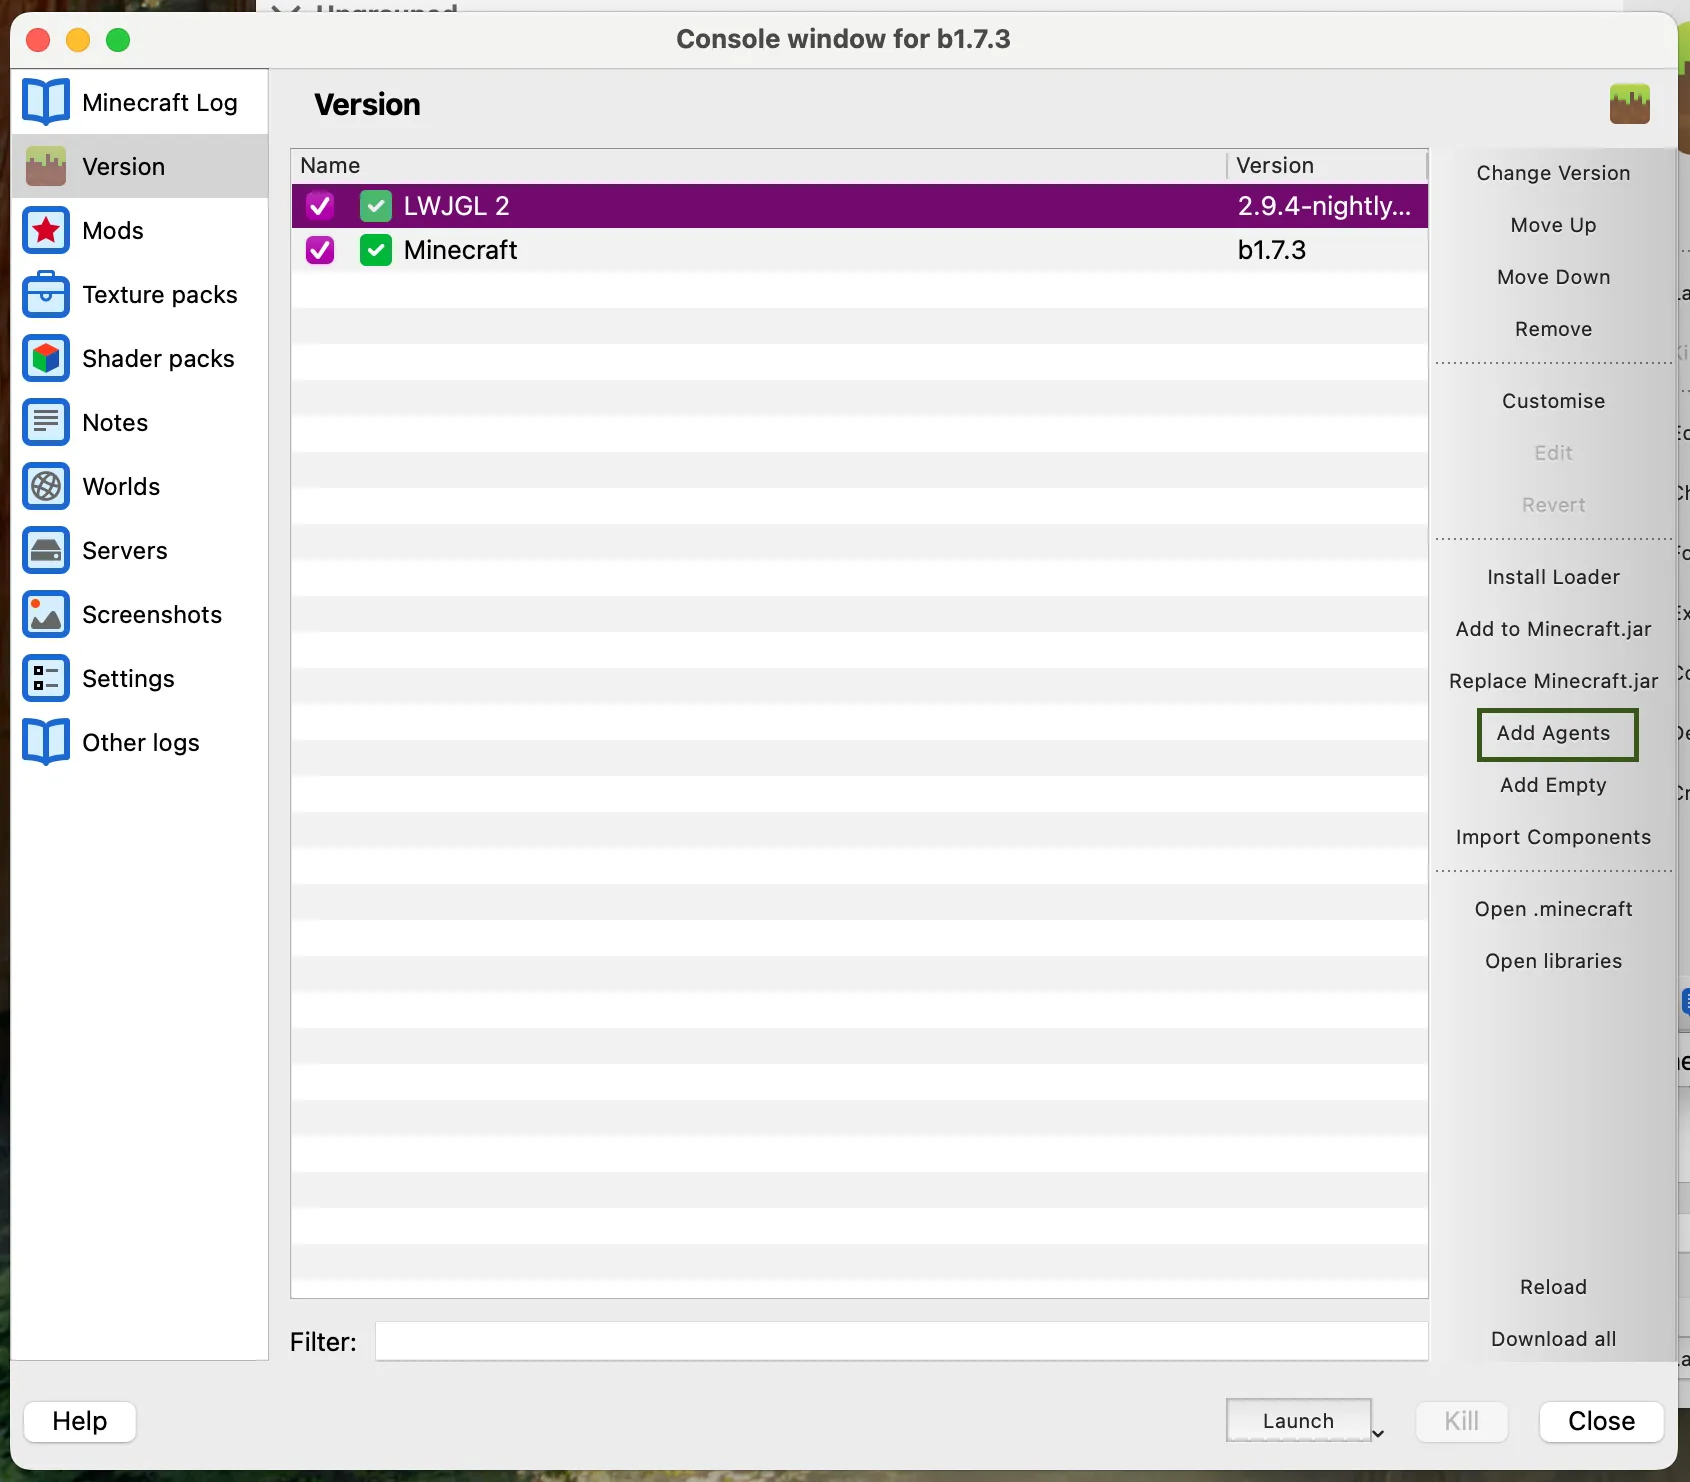Focus the Filter text field
This screenshot has width=1690, height=1482.
pyautogui.click(x=900, y=1342)
